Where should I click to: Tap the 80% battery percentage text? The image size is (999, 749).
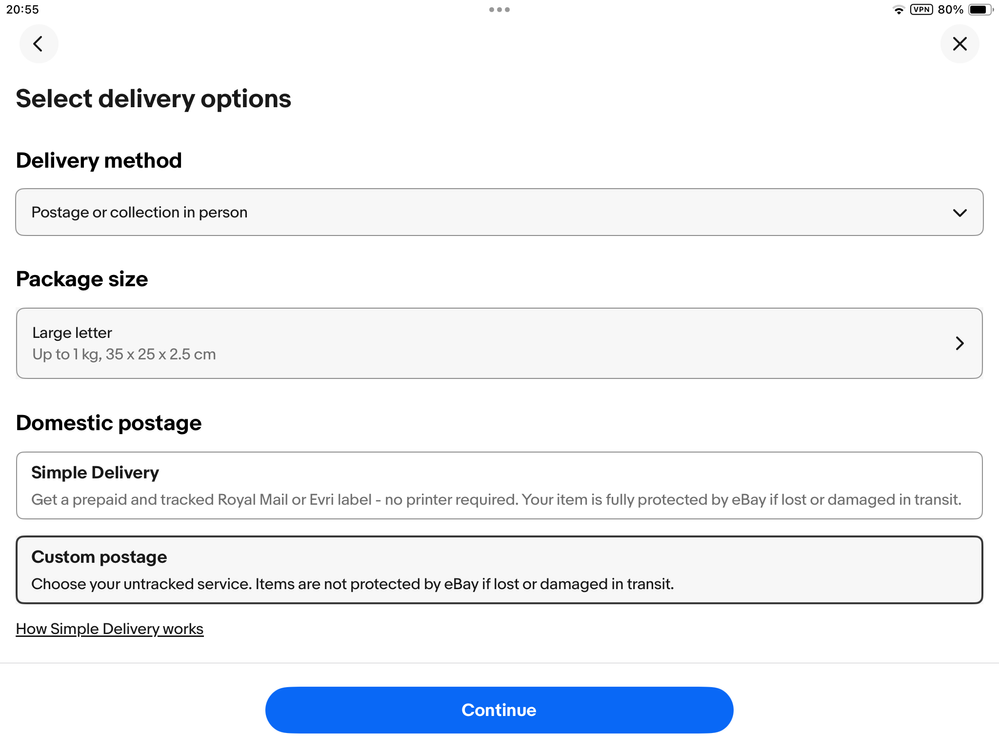pyautogui.click(x=950, y=10)
